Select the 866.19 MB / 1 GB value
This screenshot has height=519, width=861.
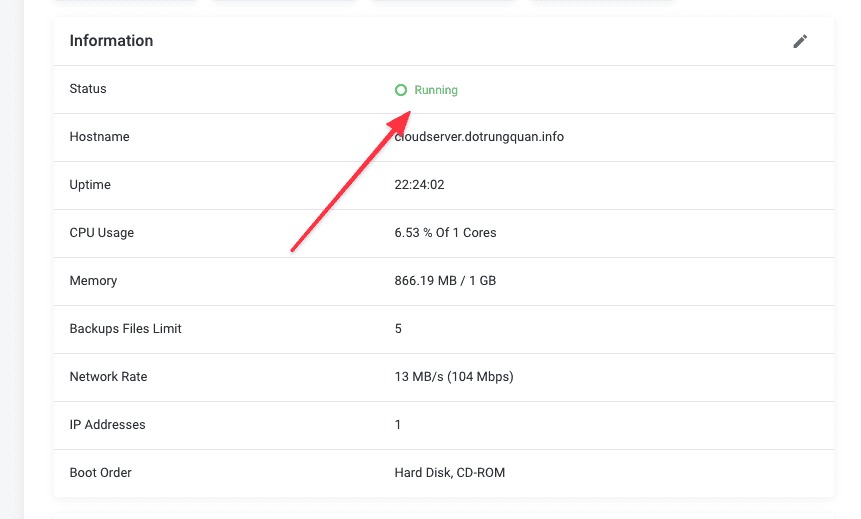tap(445, 281)
